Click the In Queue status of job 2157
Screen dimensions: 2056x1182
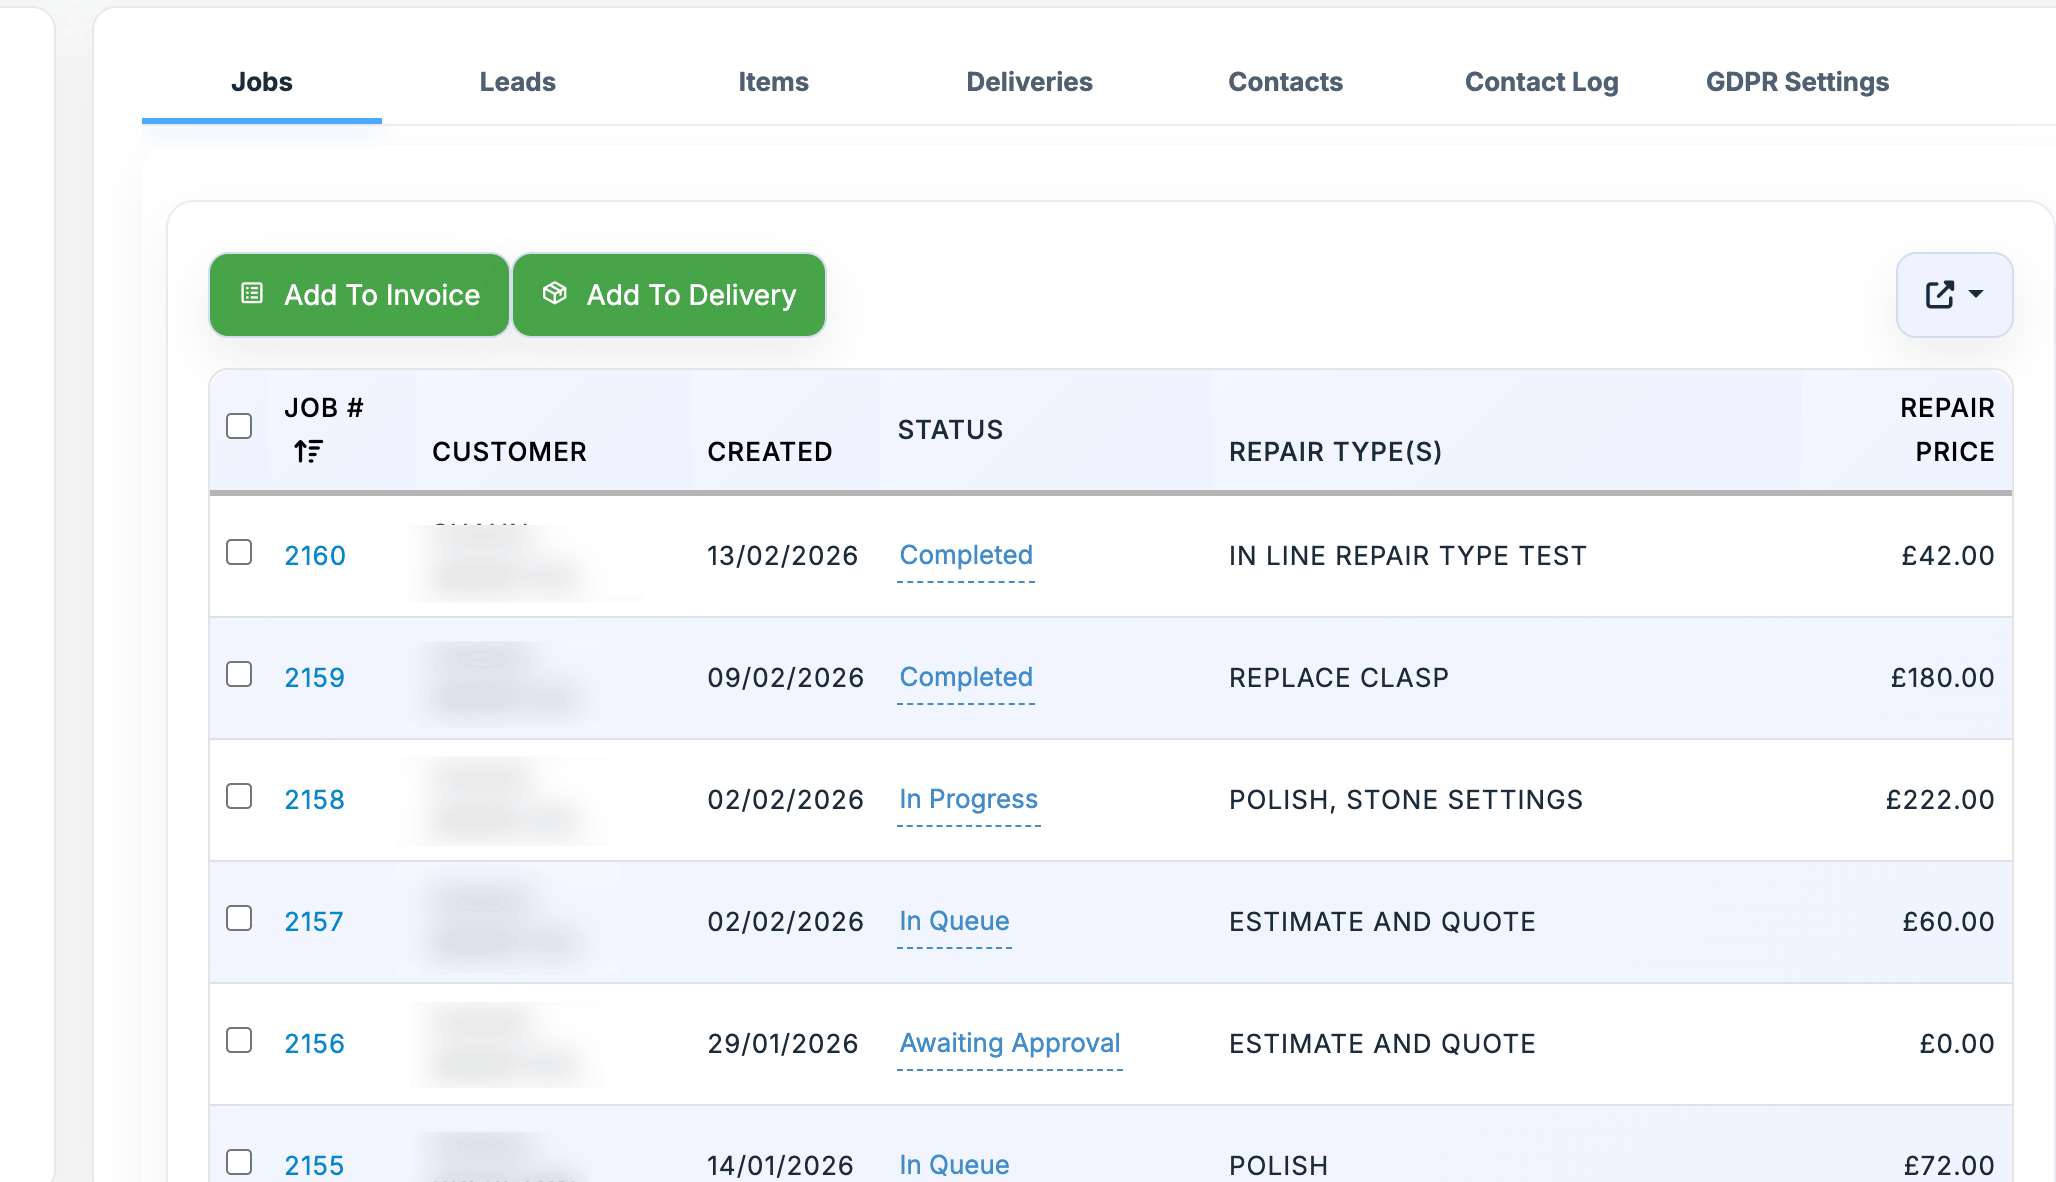click(x=954, y=922)
